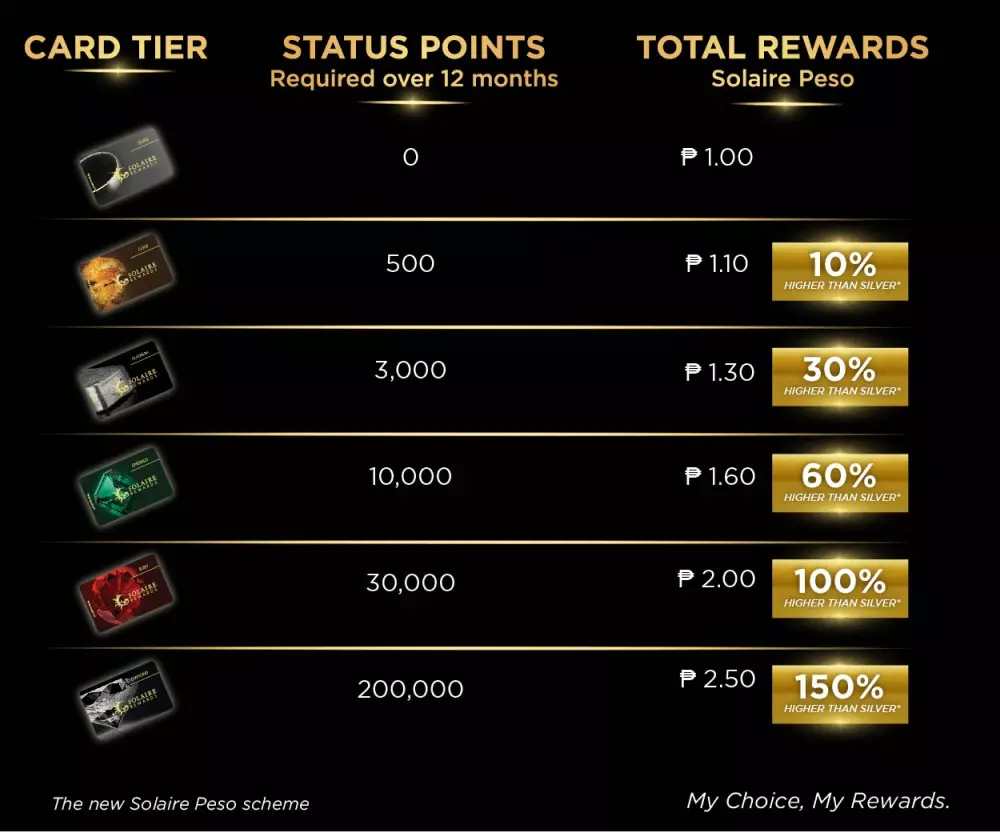
Task: Select the 60% Higher Than Silver badge
Action: point(840,483)
